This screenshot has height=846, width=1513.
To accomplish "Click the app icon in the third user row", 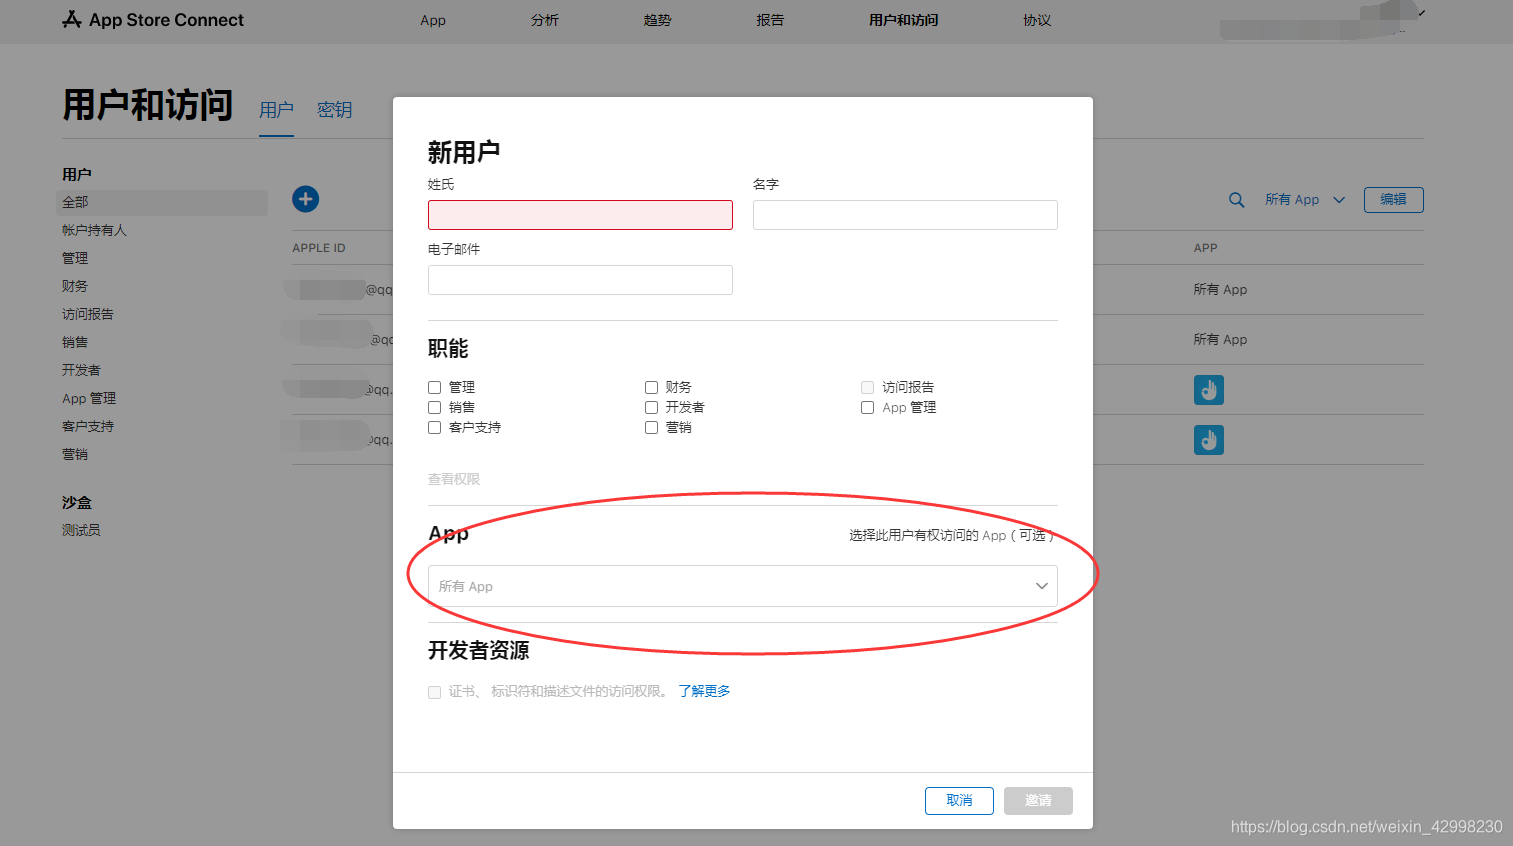I will click(1209, 390).
